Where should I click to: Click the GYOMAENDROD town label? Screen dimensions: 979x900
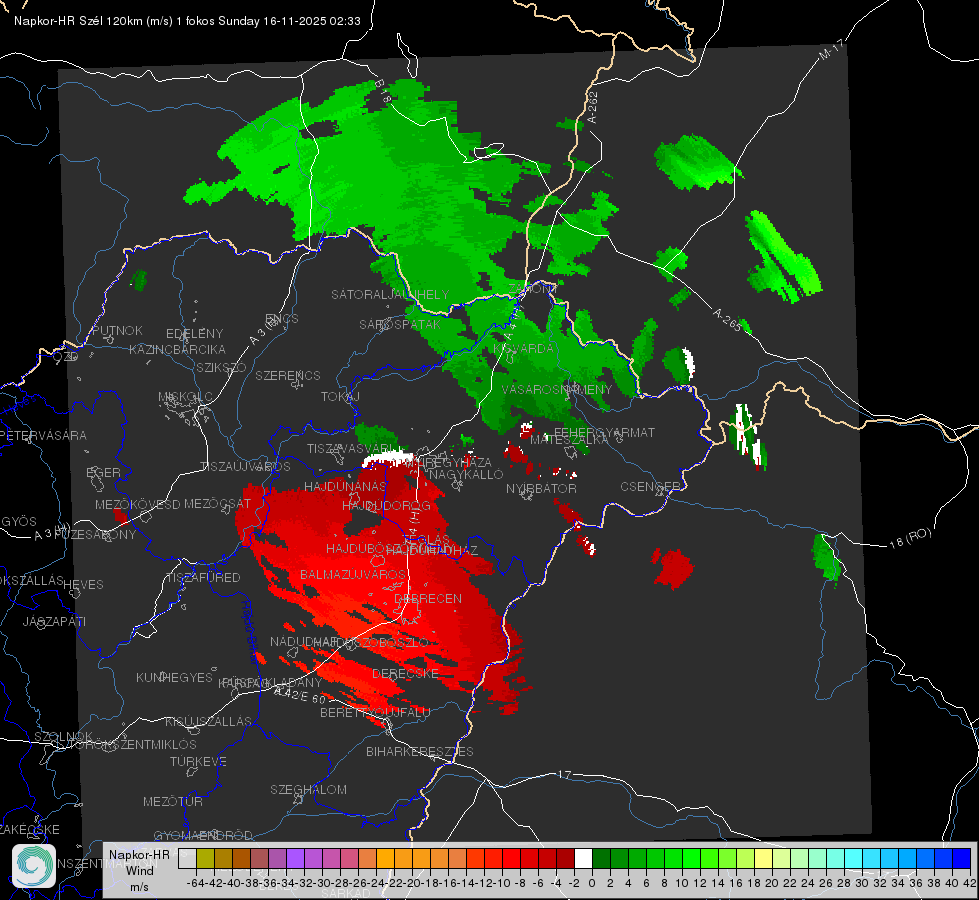pos(203,835)
